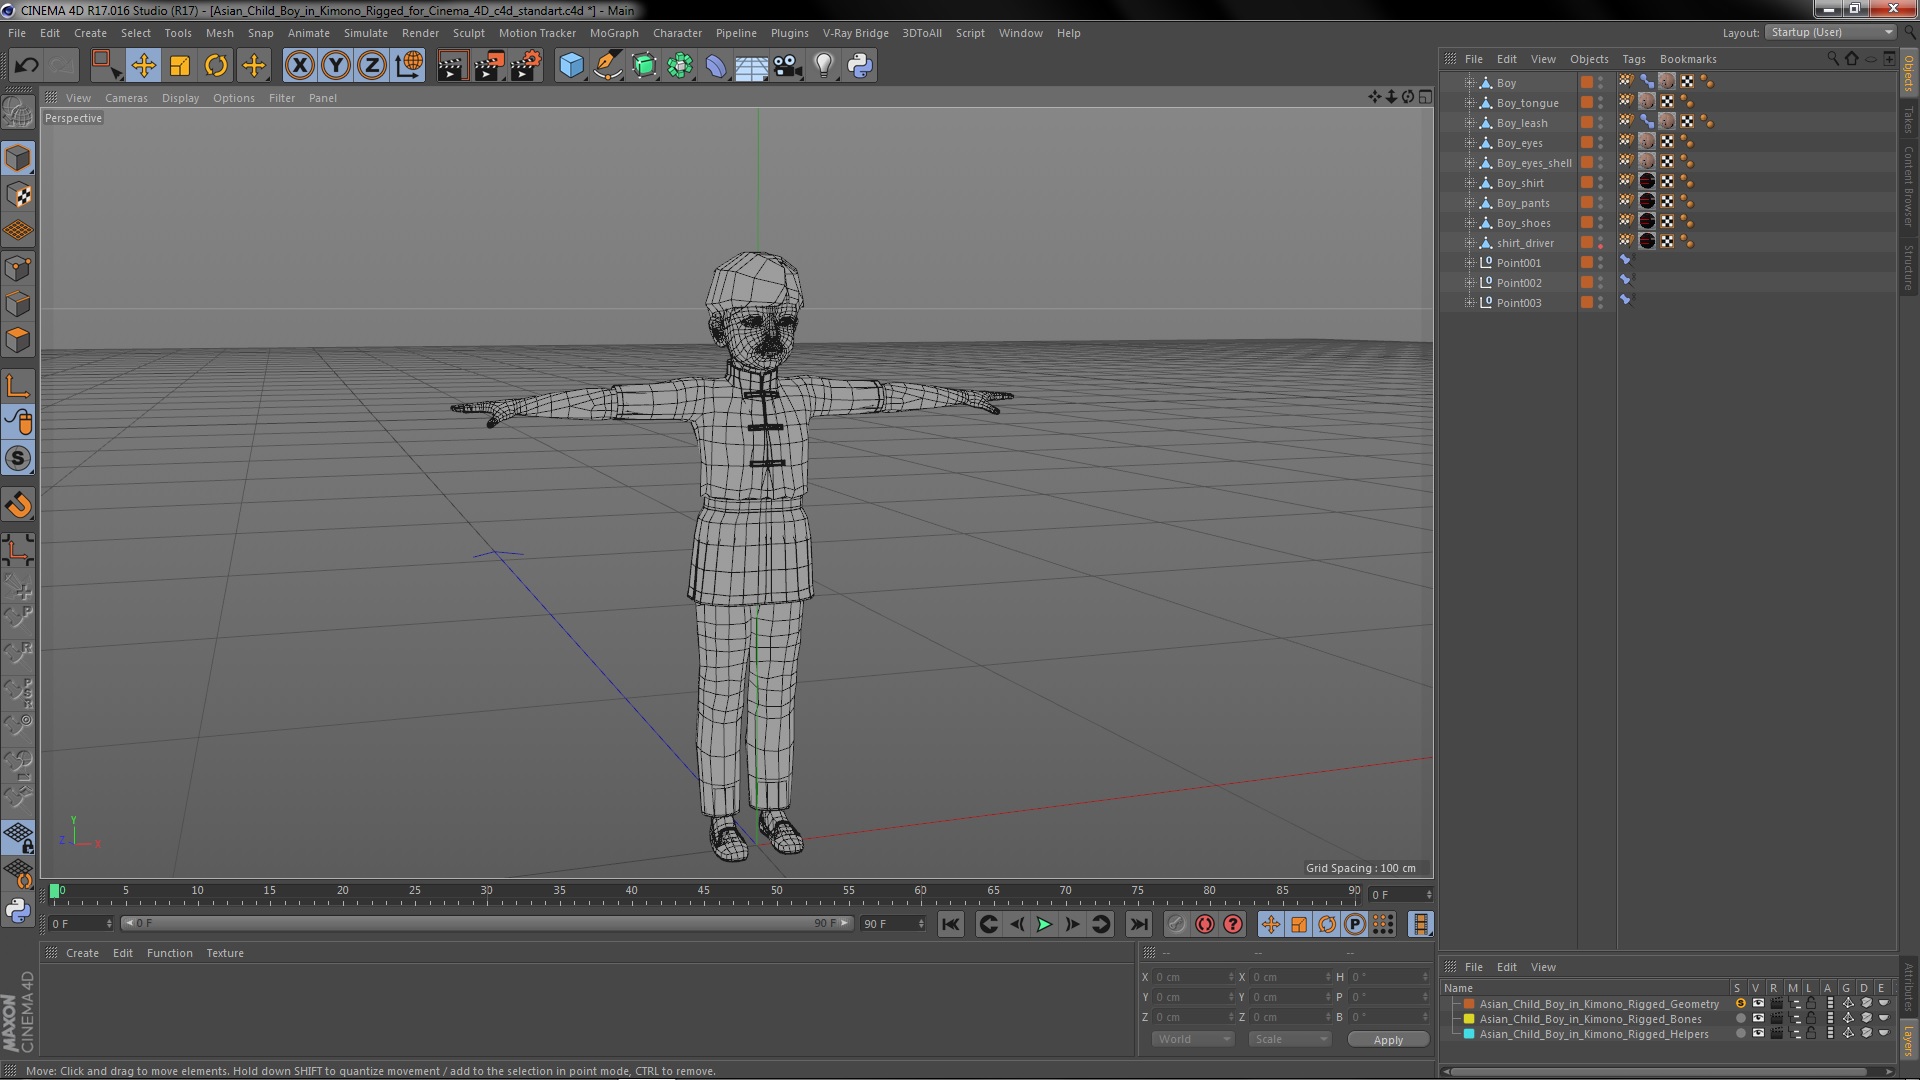Open viewport Cameras menu

point(126,98)
